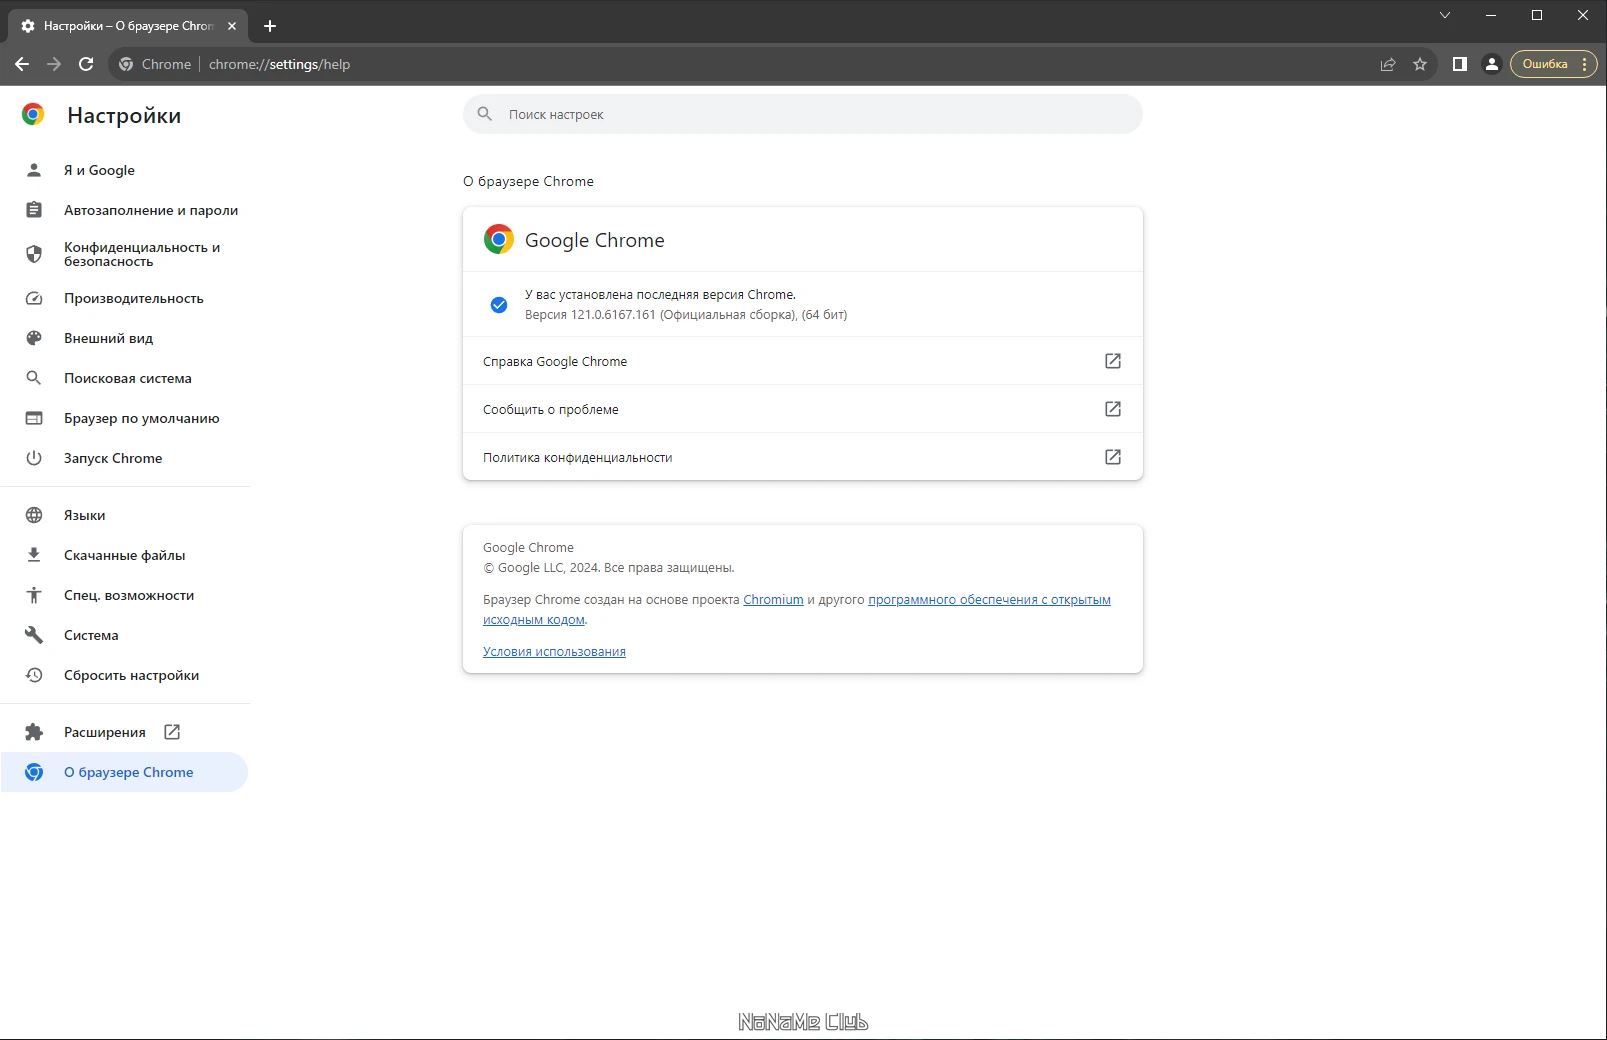Bookmark this page with the star icon
The image size is (1607, 1040).
pyautogui.click(x=1420, y=64)
